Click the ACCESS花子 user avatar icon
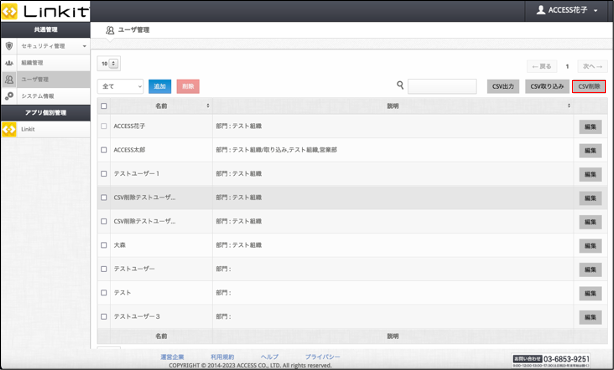Screen dimensions: 614x370 pyautogui.click(x=541, y=10)
